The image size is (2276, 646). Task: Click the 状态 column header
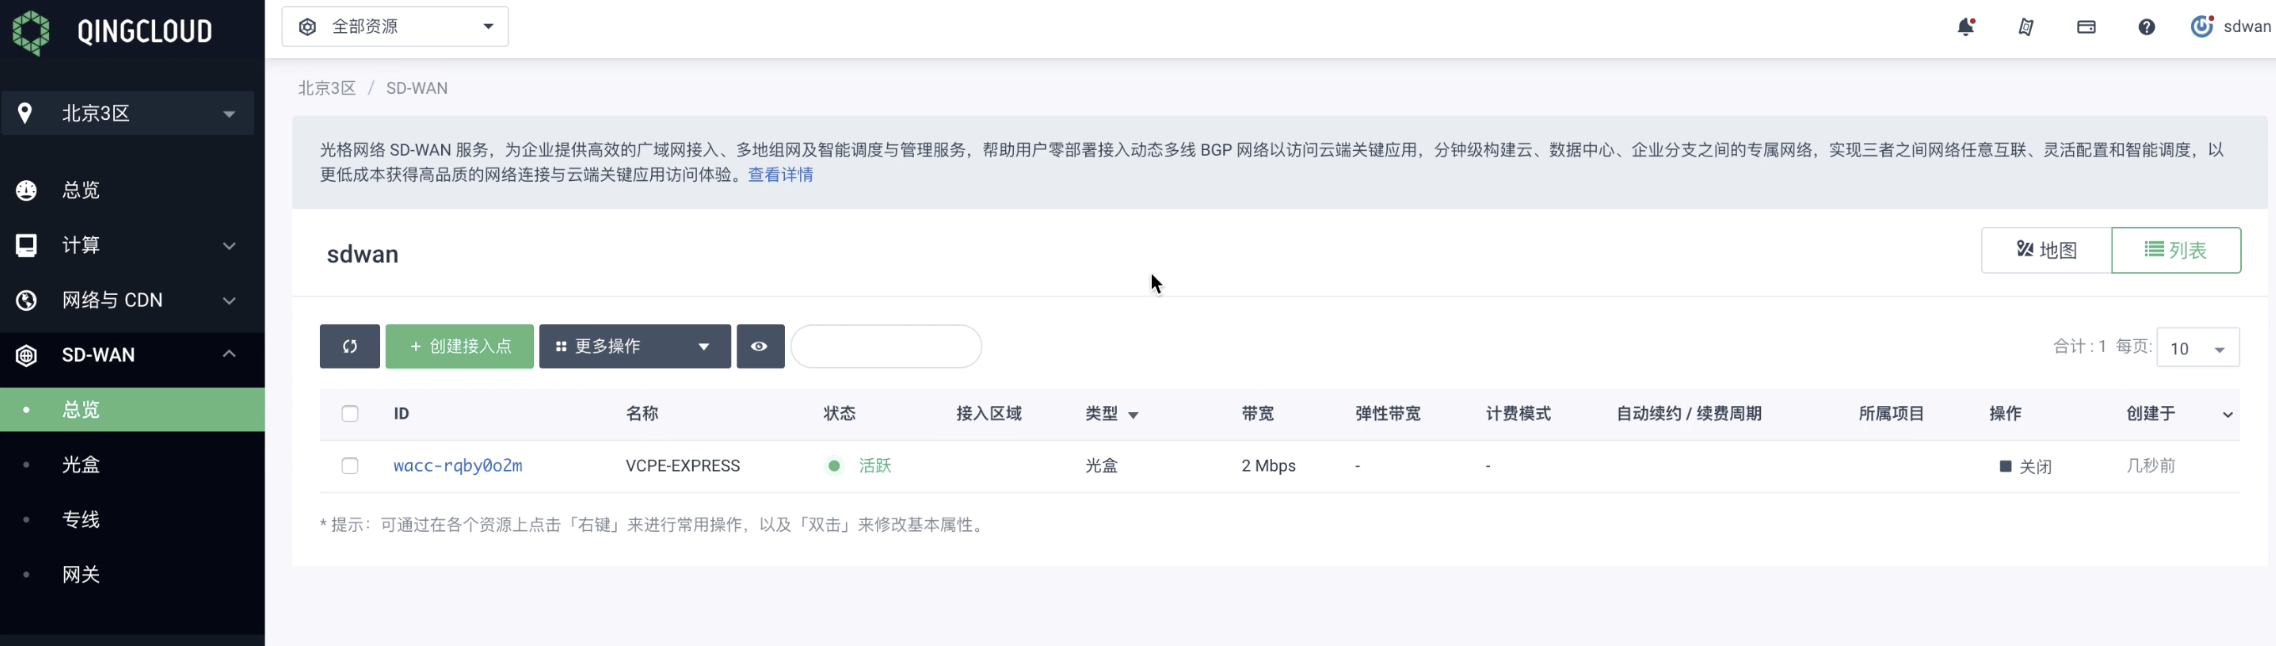(x=840, y=414)
